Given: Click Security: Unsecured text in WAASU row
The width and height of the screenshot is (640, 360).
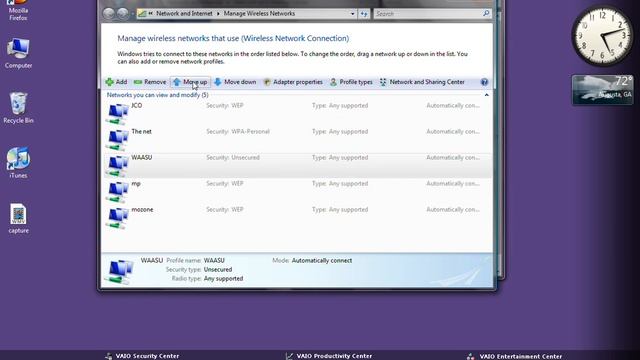Looking at the screenshot, I should [233, 158].
